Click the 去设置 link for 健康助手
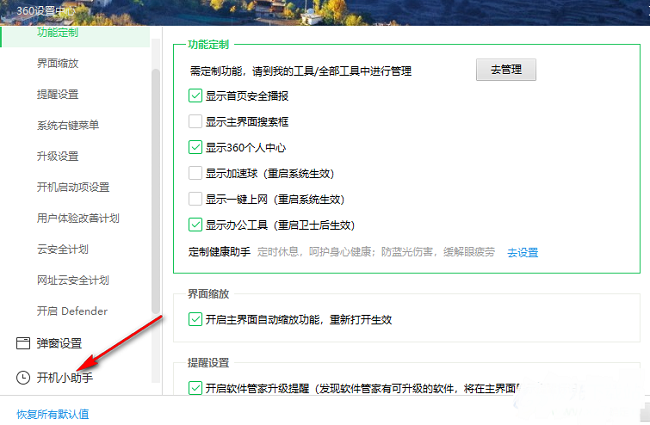The width and height of the screenshot is (650, 425). (523, 253)
